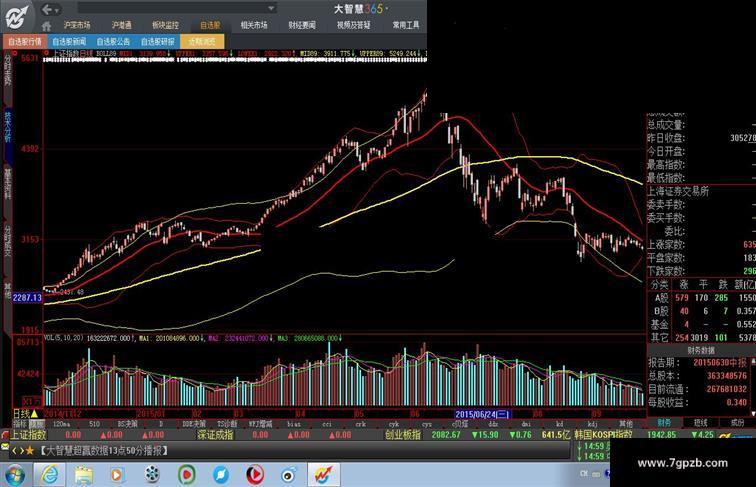Viewport: 756px width, 487px height.
Task: Open the 沪港通 menu
Action: (x=122, y=25)
